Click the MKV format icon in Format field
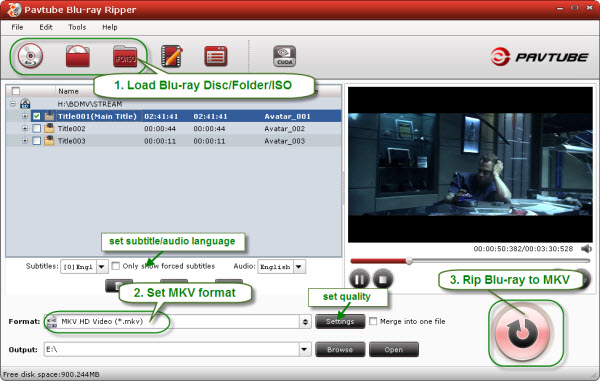Image resolution: width=600 pixels, height=381 pixels. (x=52, y=322)
